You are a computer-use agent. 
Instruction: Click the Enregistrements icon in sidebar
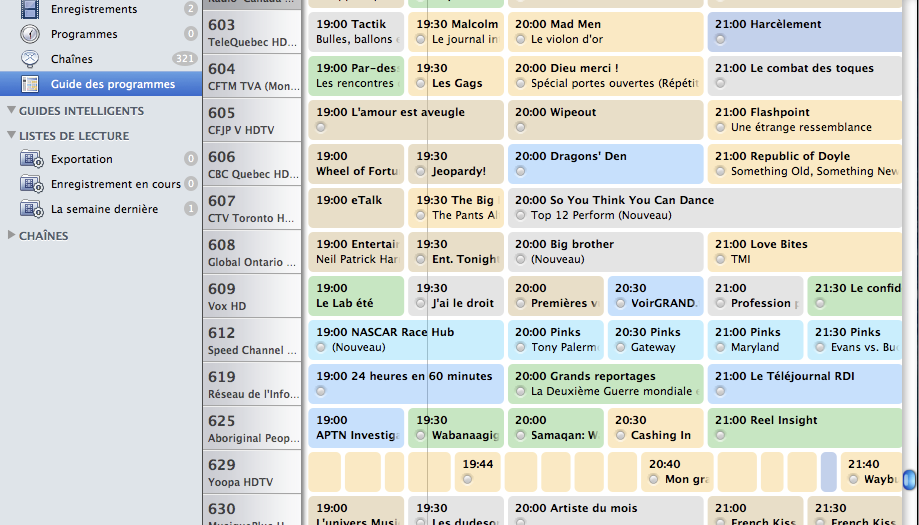pyautogui.click(x=31, y=10)
